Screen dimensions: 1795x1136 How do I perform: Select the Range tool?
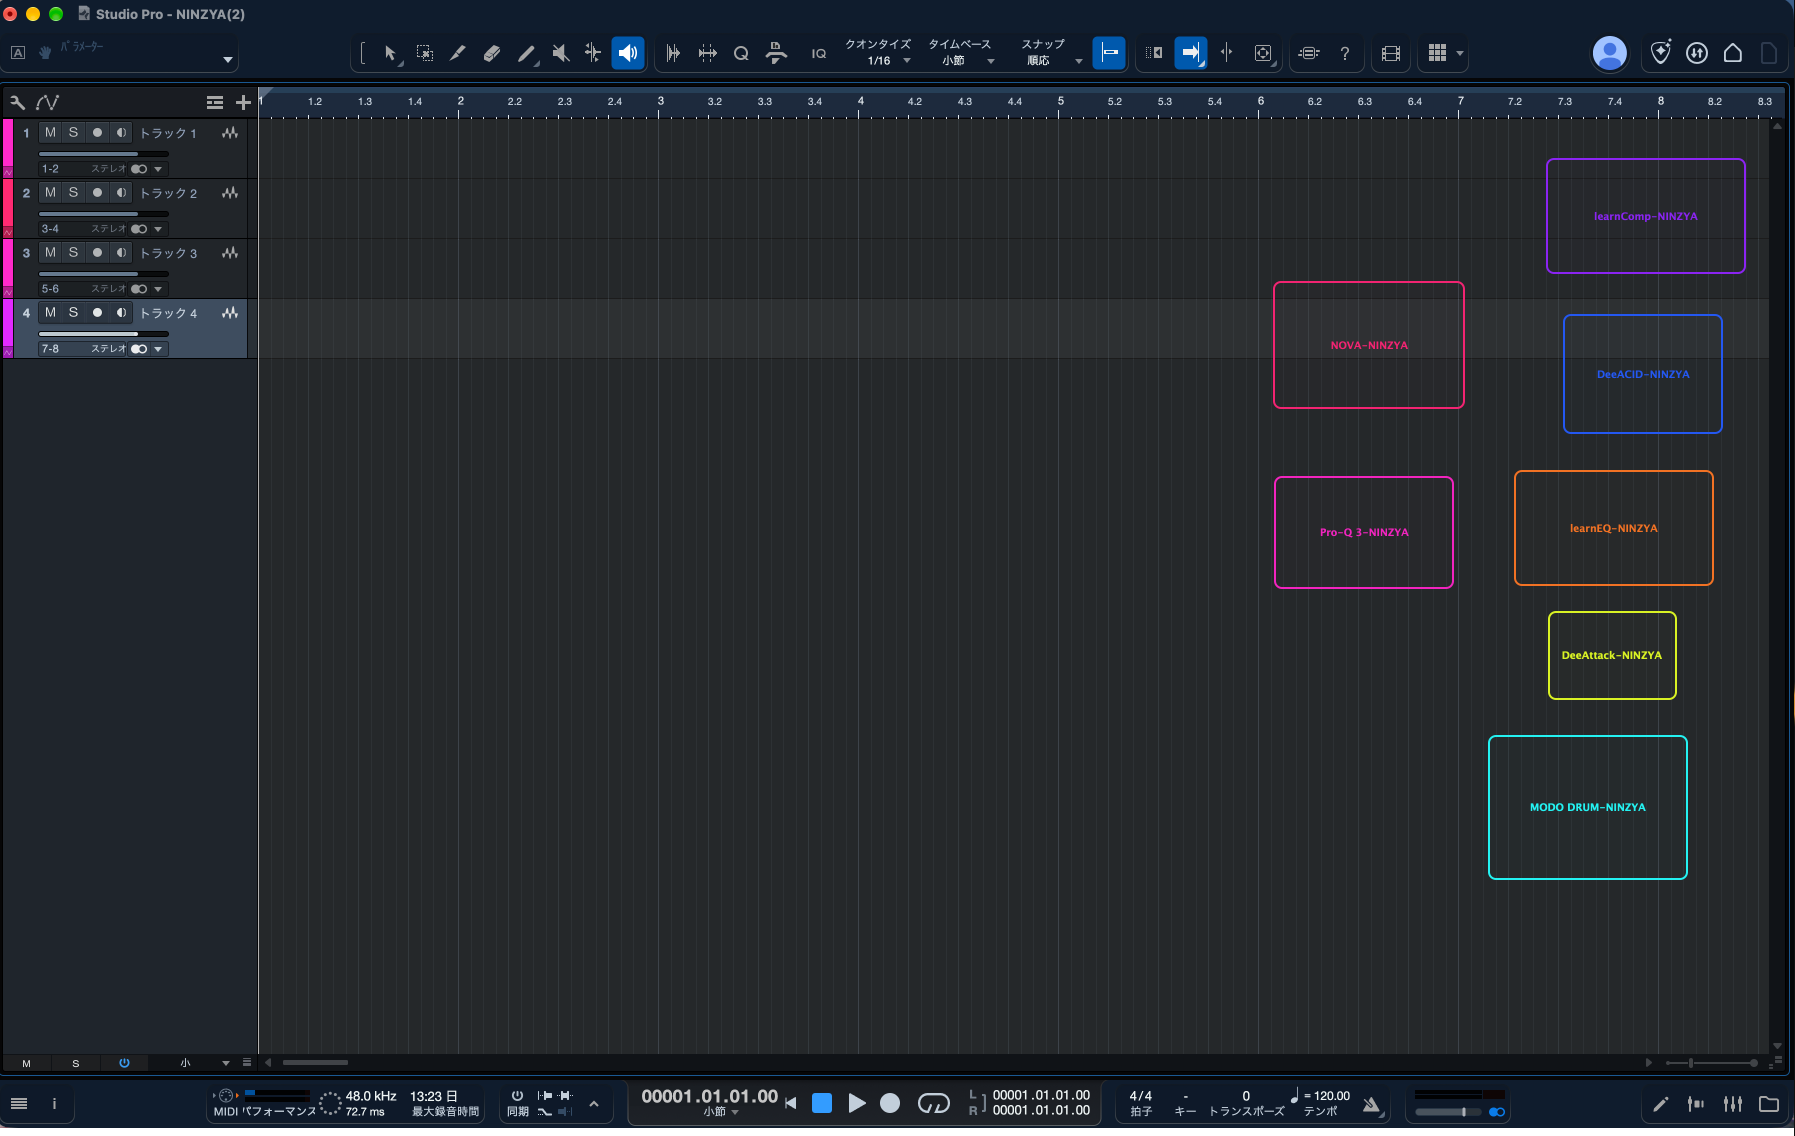424,53
